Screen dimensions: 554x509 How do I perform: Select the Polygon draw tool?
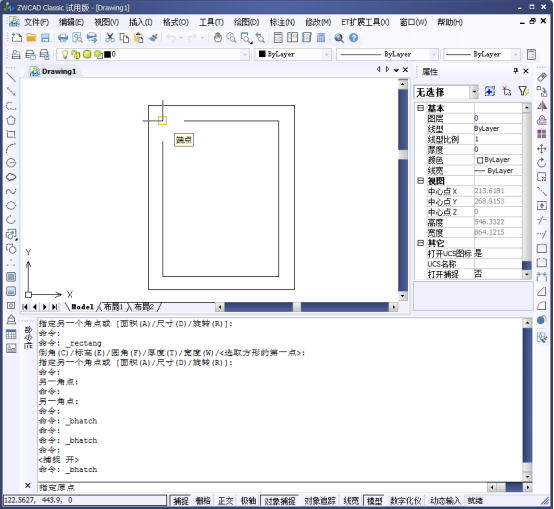[x=11, y=120]
